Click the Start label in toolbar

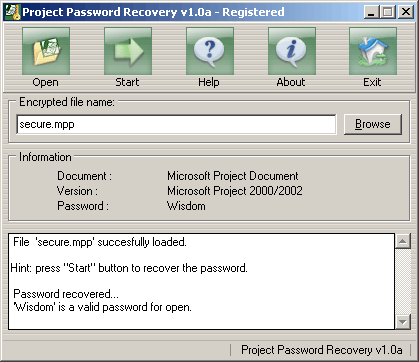click(127, 82)
